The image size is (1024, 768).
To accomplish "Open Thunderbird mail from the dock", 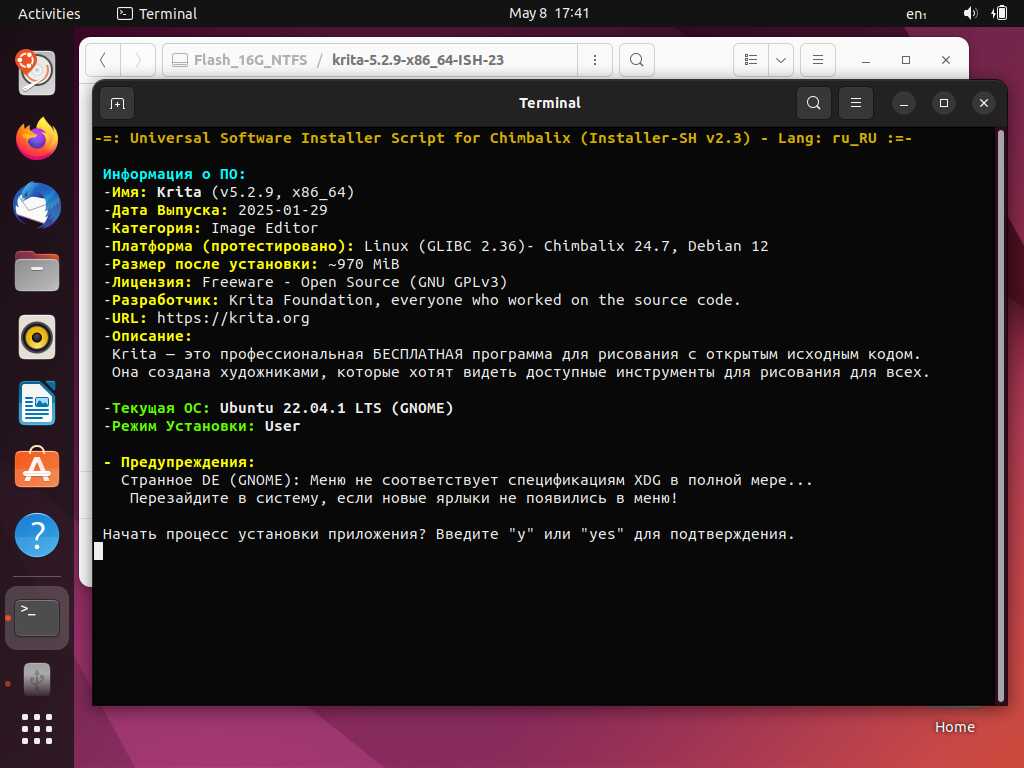I will (37, 206).
